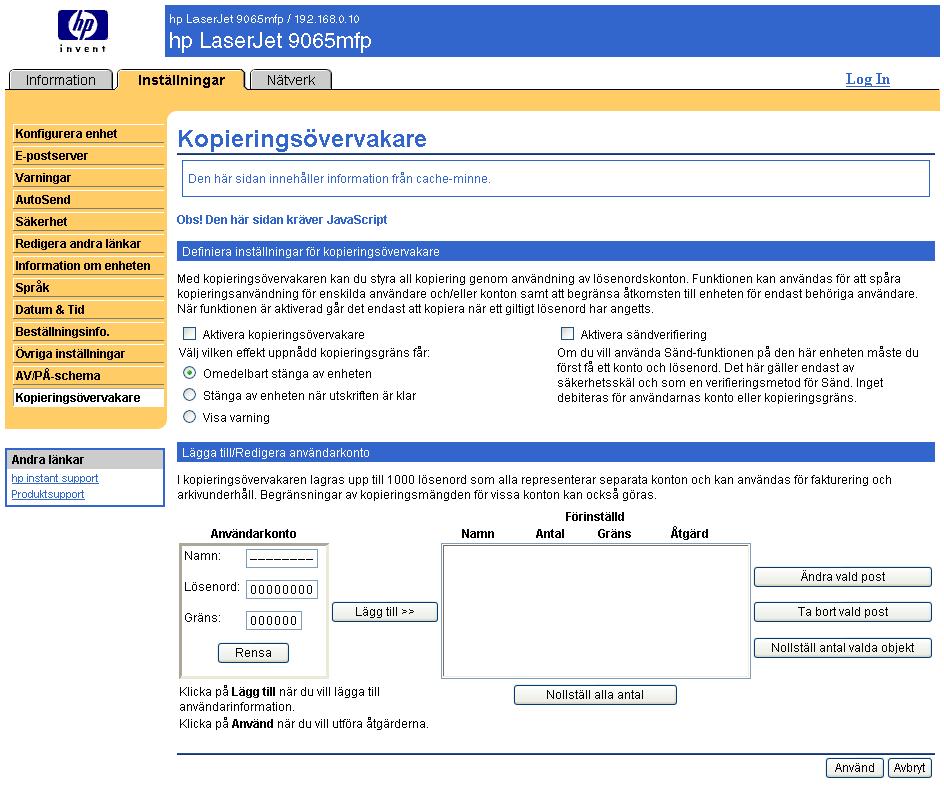Open Språk settings
This screenshot has height=796, width=944.
pos(88,287)
